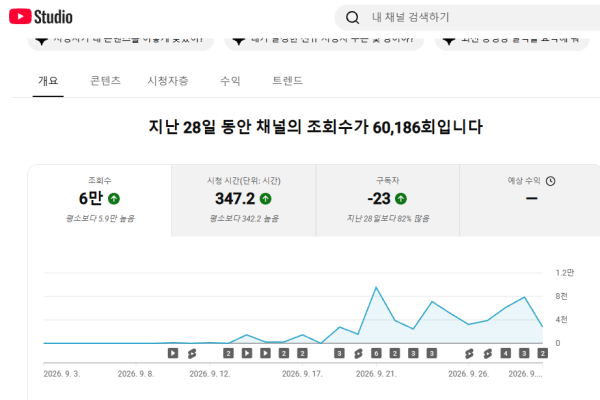The width and height of the screenshot is (600, 400).
Task: Click the last marker labeled 2 at chart end
Action: tap(542, 353)
